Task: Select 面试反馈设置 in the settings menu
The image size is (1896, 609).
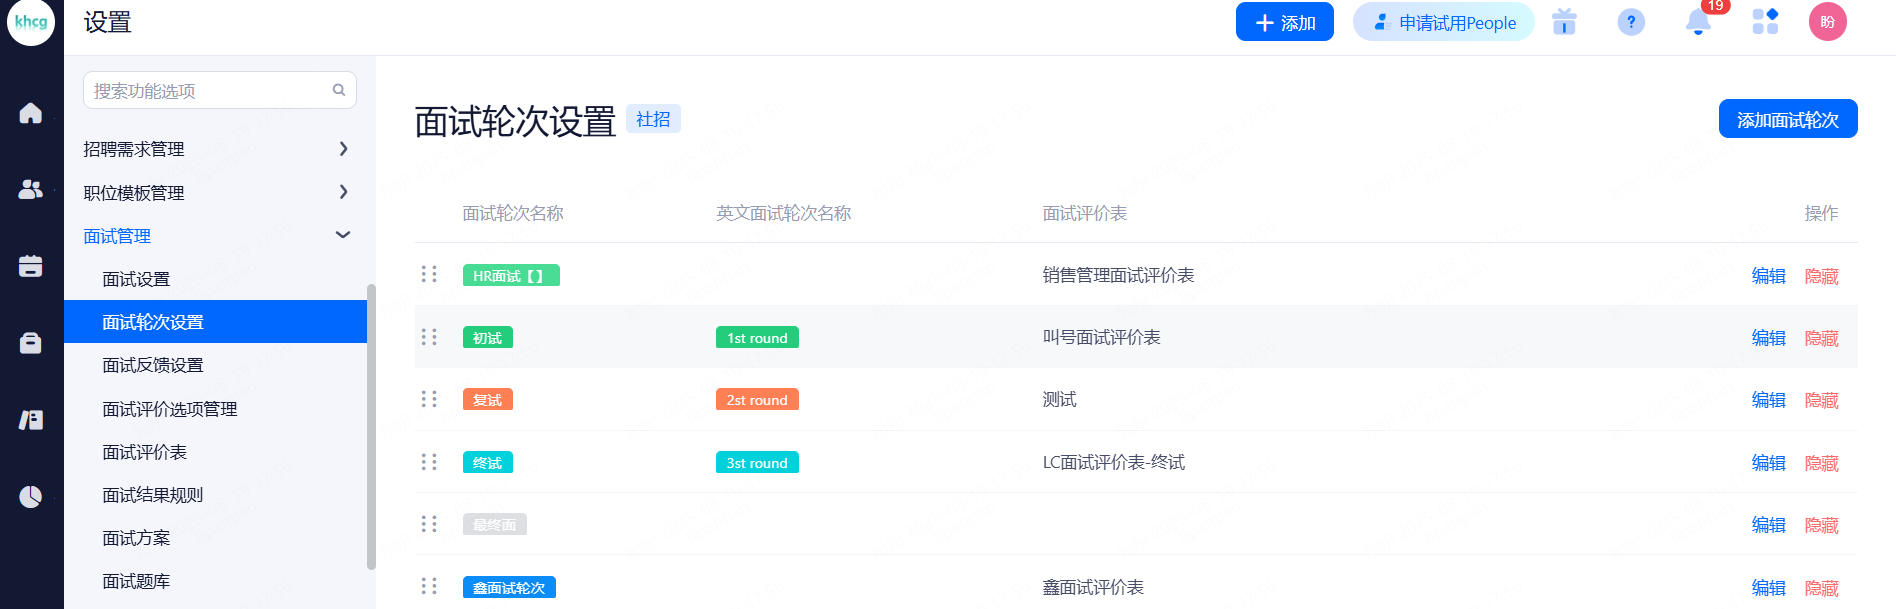Action: pyautogui.click(x=153, y=365)
